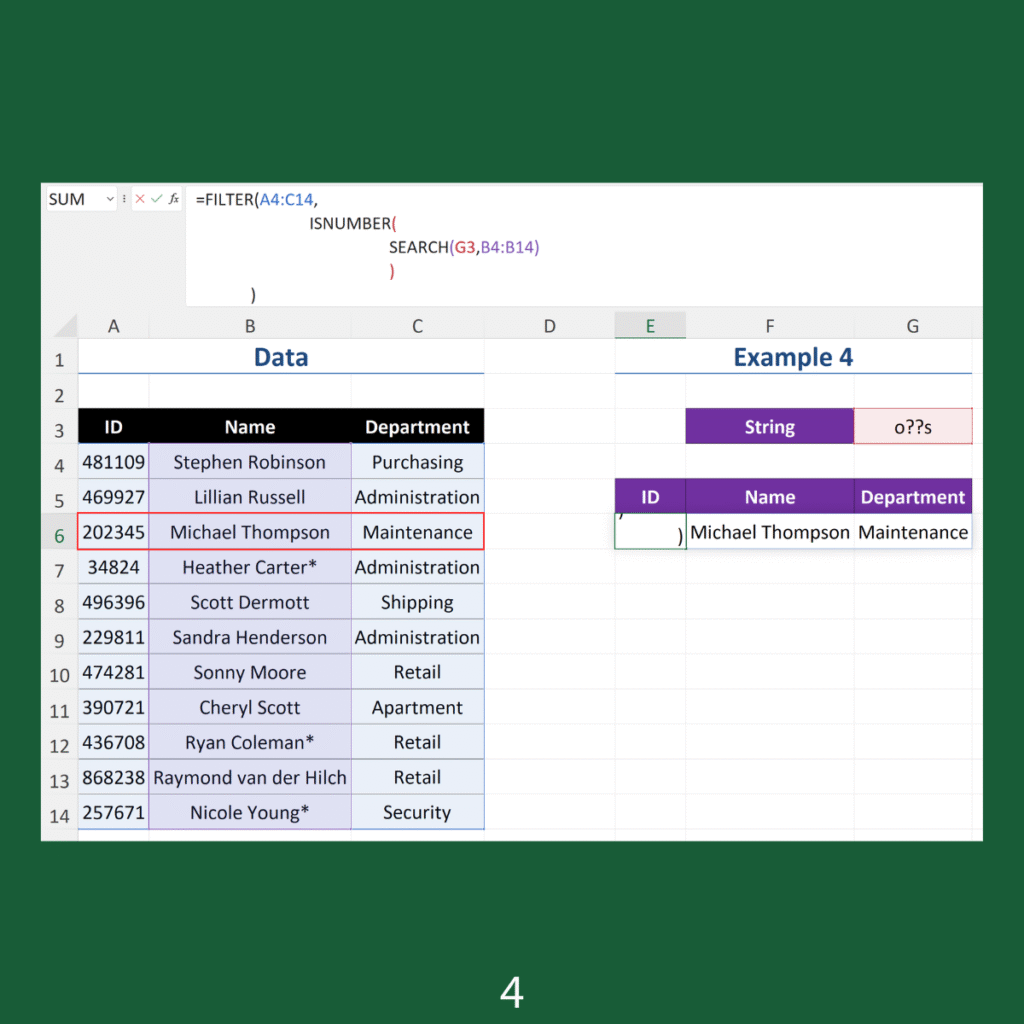Select column B header

tap(249, 326)
